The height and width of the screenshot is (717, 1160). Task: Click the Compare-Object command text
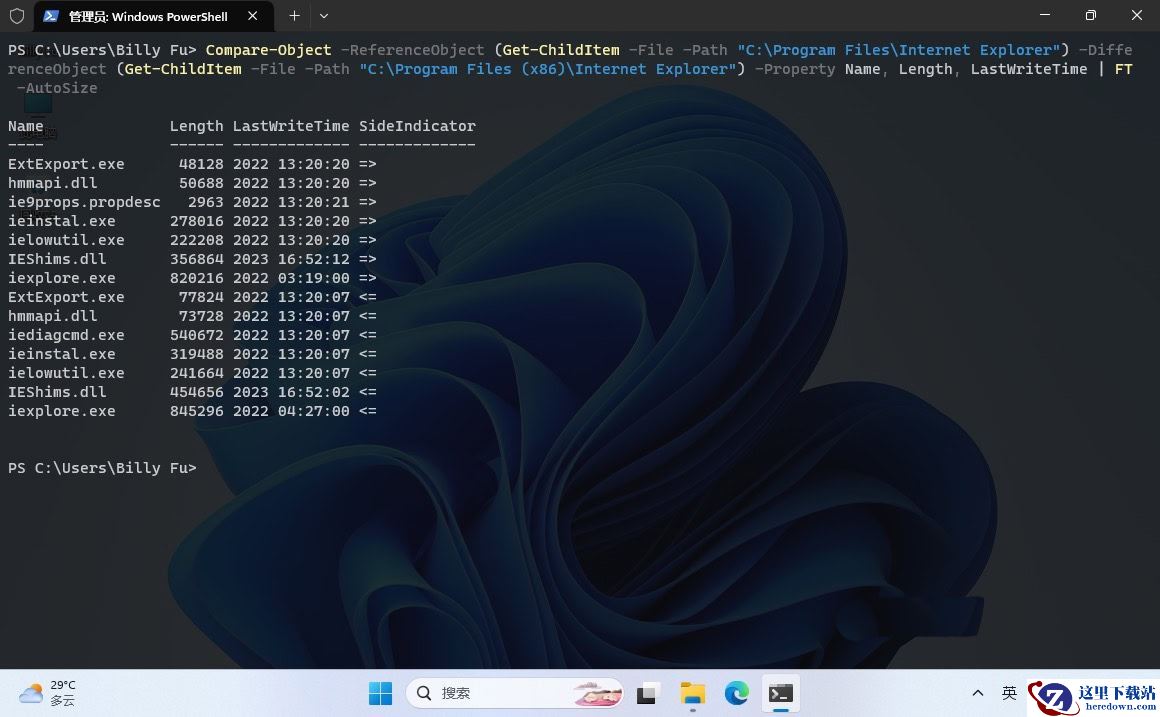(x=269, y=50)
